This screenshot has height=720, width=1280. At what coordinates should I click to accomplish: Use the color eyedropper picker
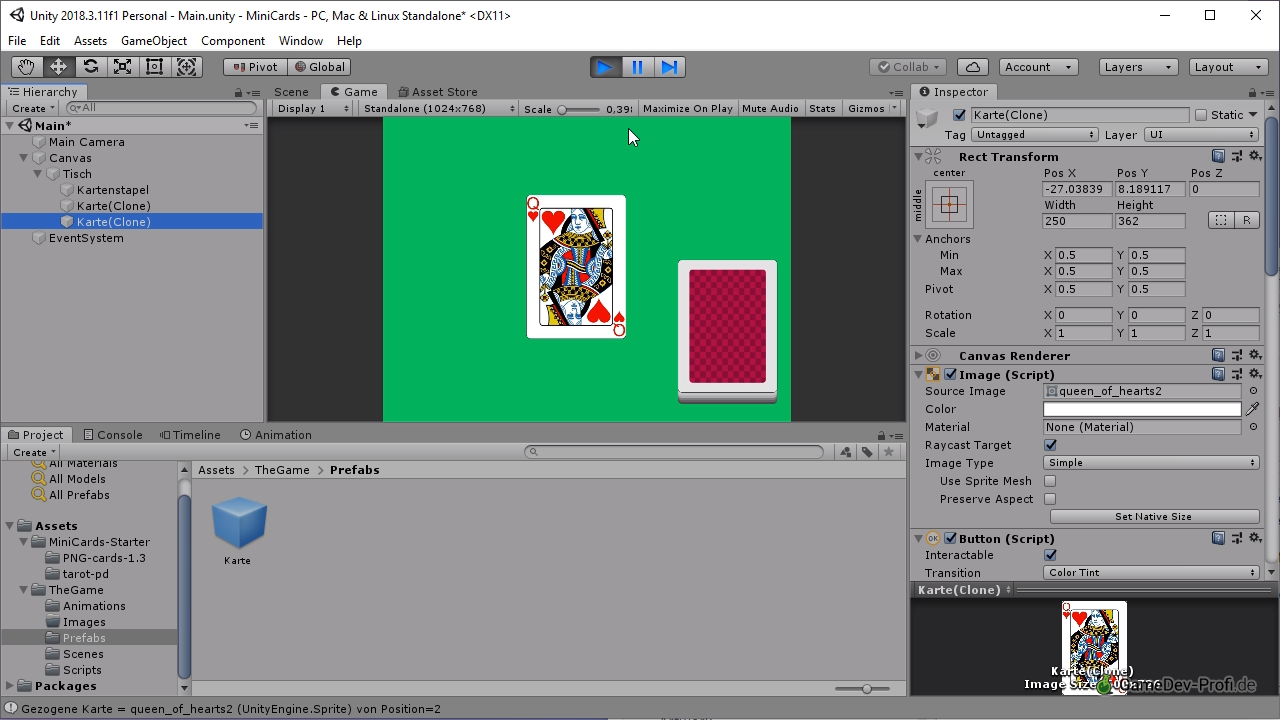click(x=1253, y=409)
